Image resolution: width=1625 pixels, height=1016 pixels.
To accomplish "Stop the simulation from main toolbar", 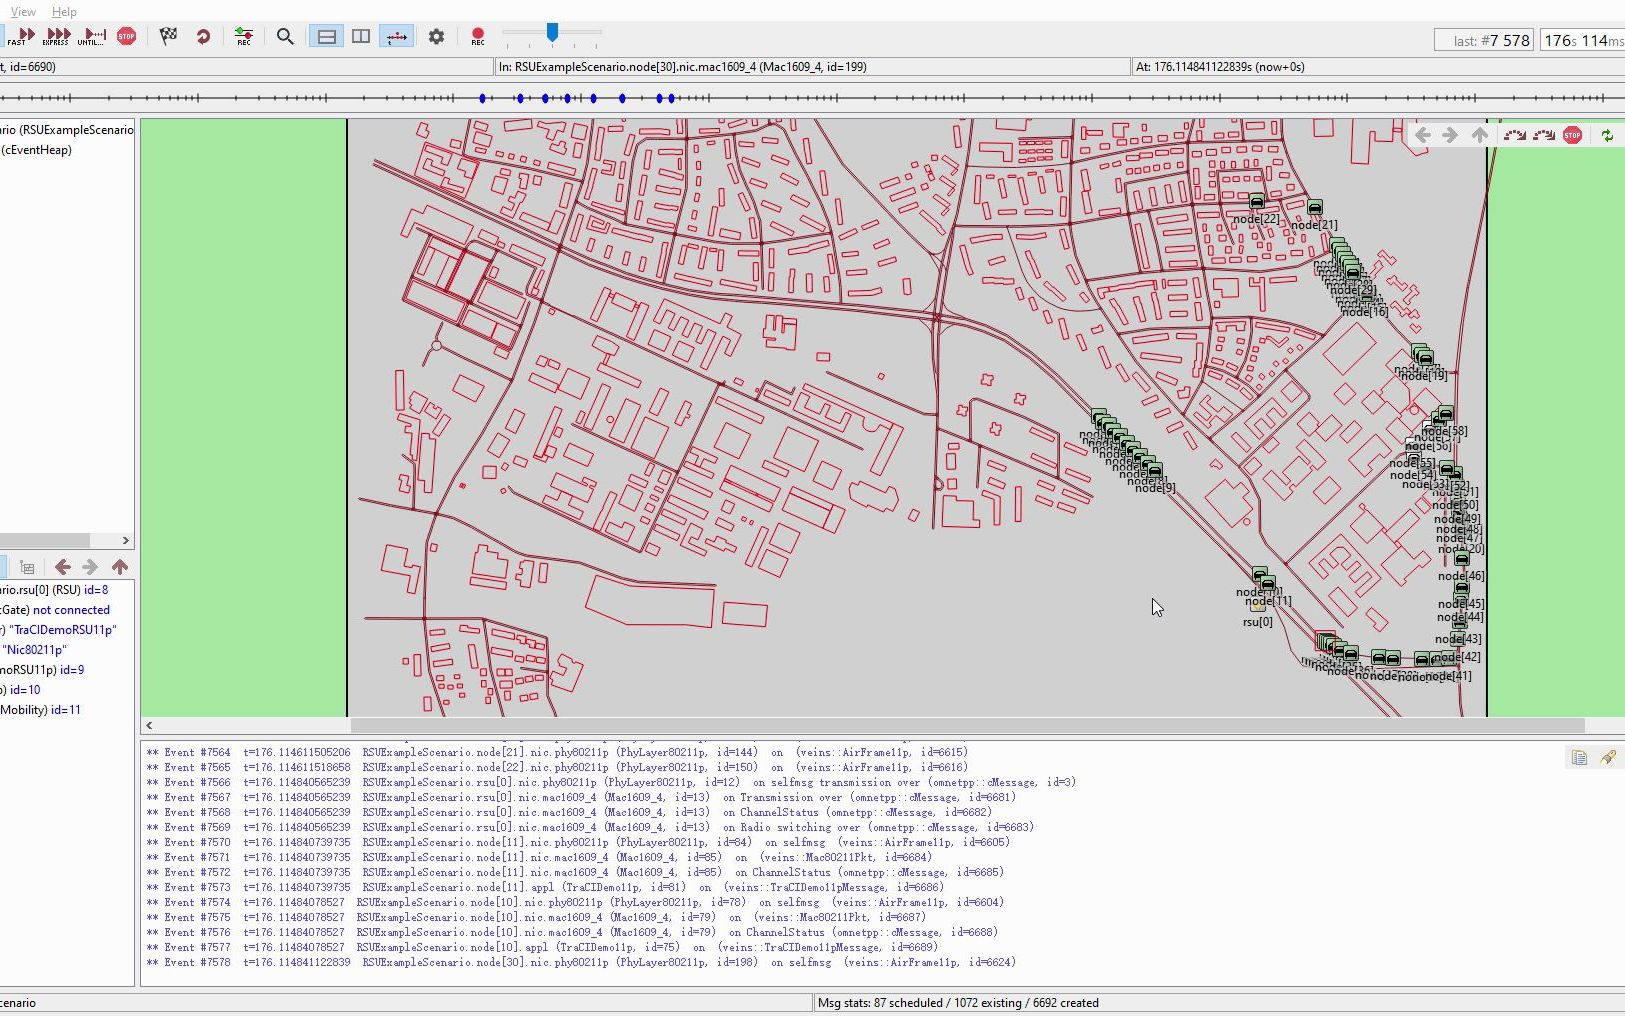I will [x=126, y=36].
